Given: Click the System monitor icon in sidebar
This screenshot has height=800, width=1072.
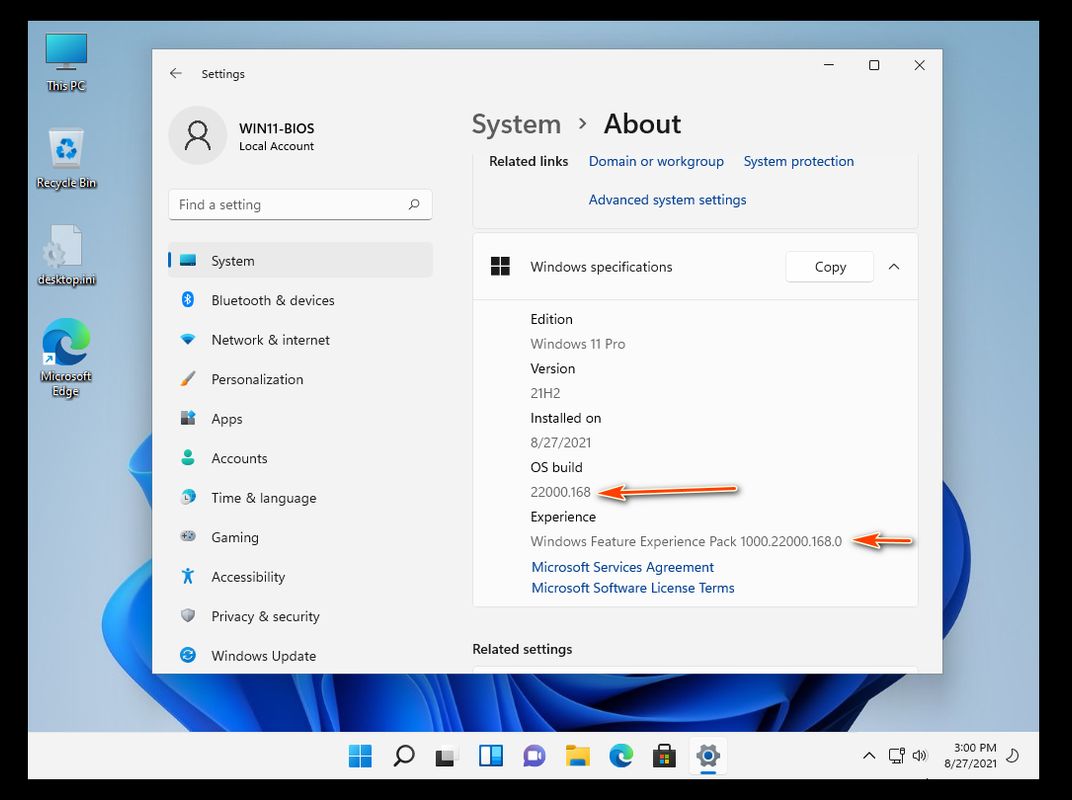Looking at the screenshot, I should coord(188,261).
